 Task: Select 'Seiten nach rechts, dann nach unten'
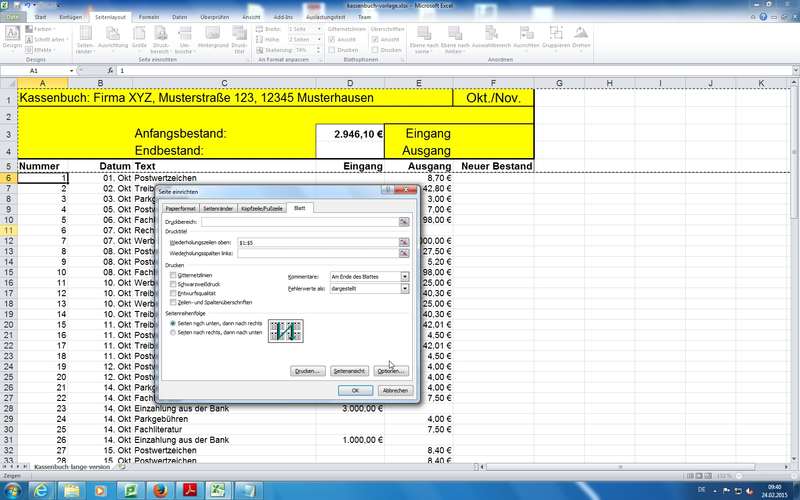click(173, 332)
